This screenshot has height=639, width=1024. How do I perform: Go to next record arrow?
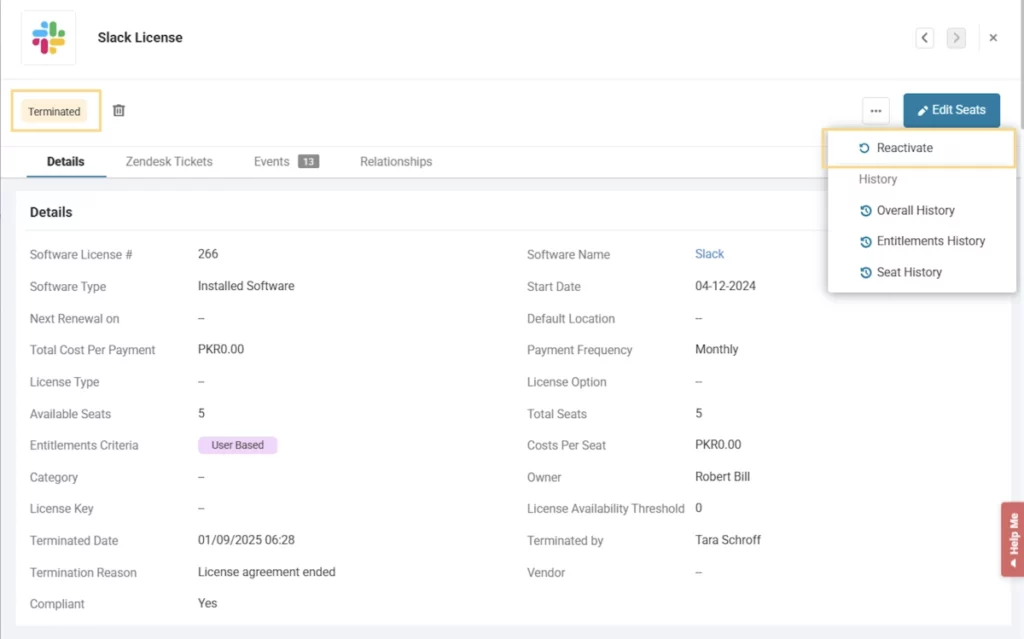(x=956, y=38)
